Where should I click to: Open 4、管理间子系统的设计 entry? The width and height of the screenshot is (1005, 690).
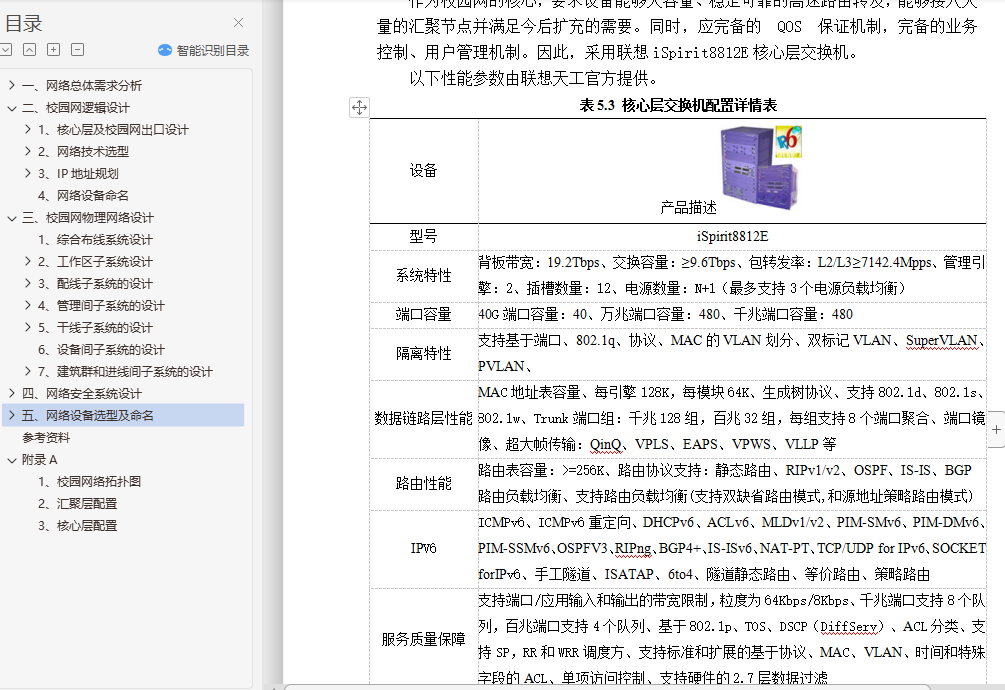pos(101,306)
